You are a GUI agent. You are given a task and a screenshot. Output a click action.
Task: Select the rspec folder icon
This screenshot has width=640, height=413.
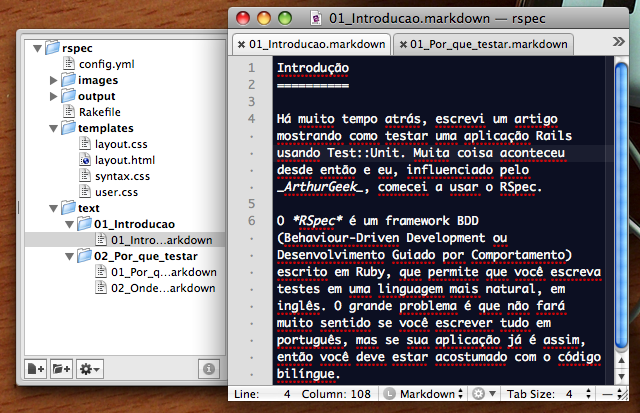52,47
